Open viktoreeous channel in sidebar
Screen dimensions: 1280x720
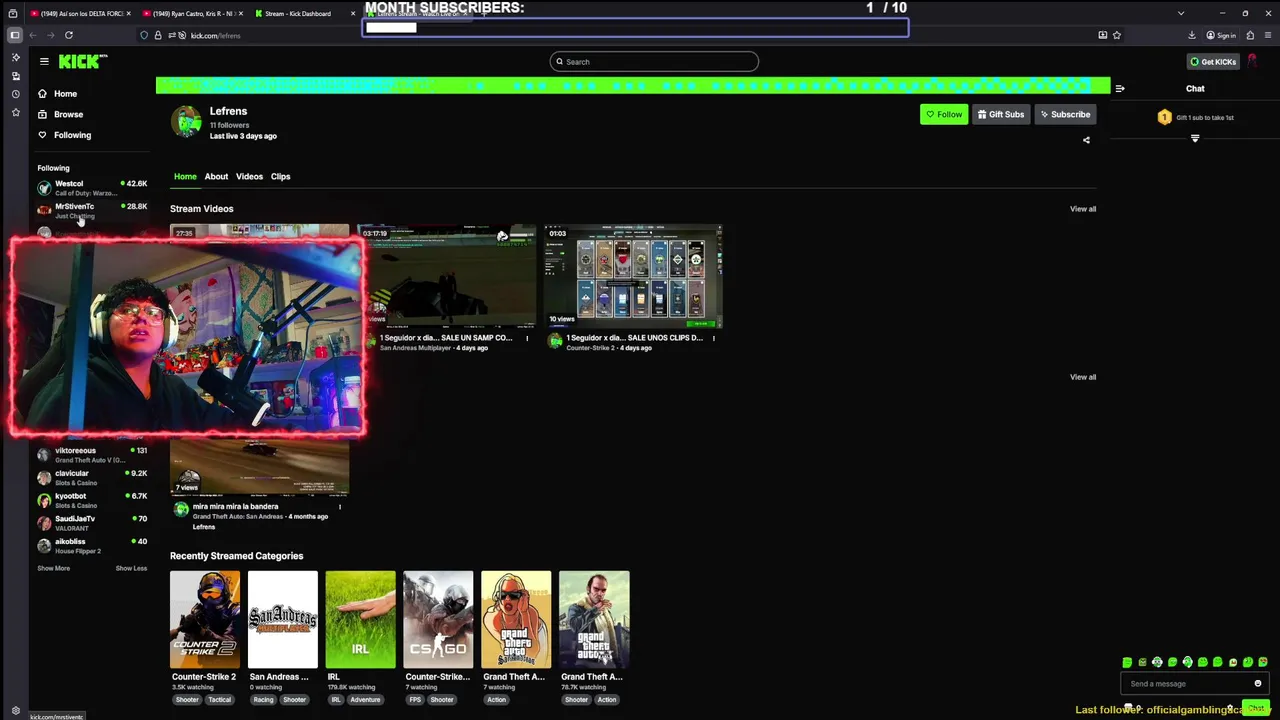coord(92,455)
